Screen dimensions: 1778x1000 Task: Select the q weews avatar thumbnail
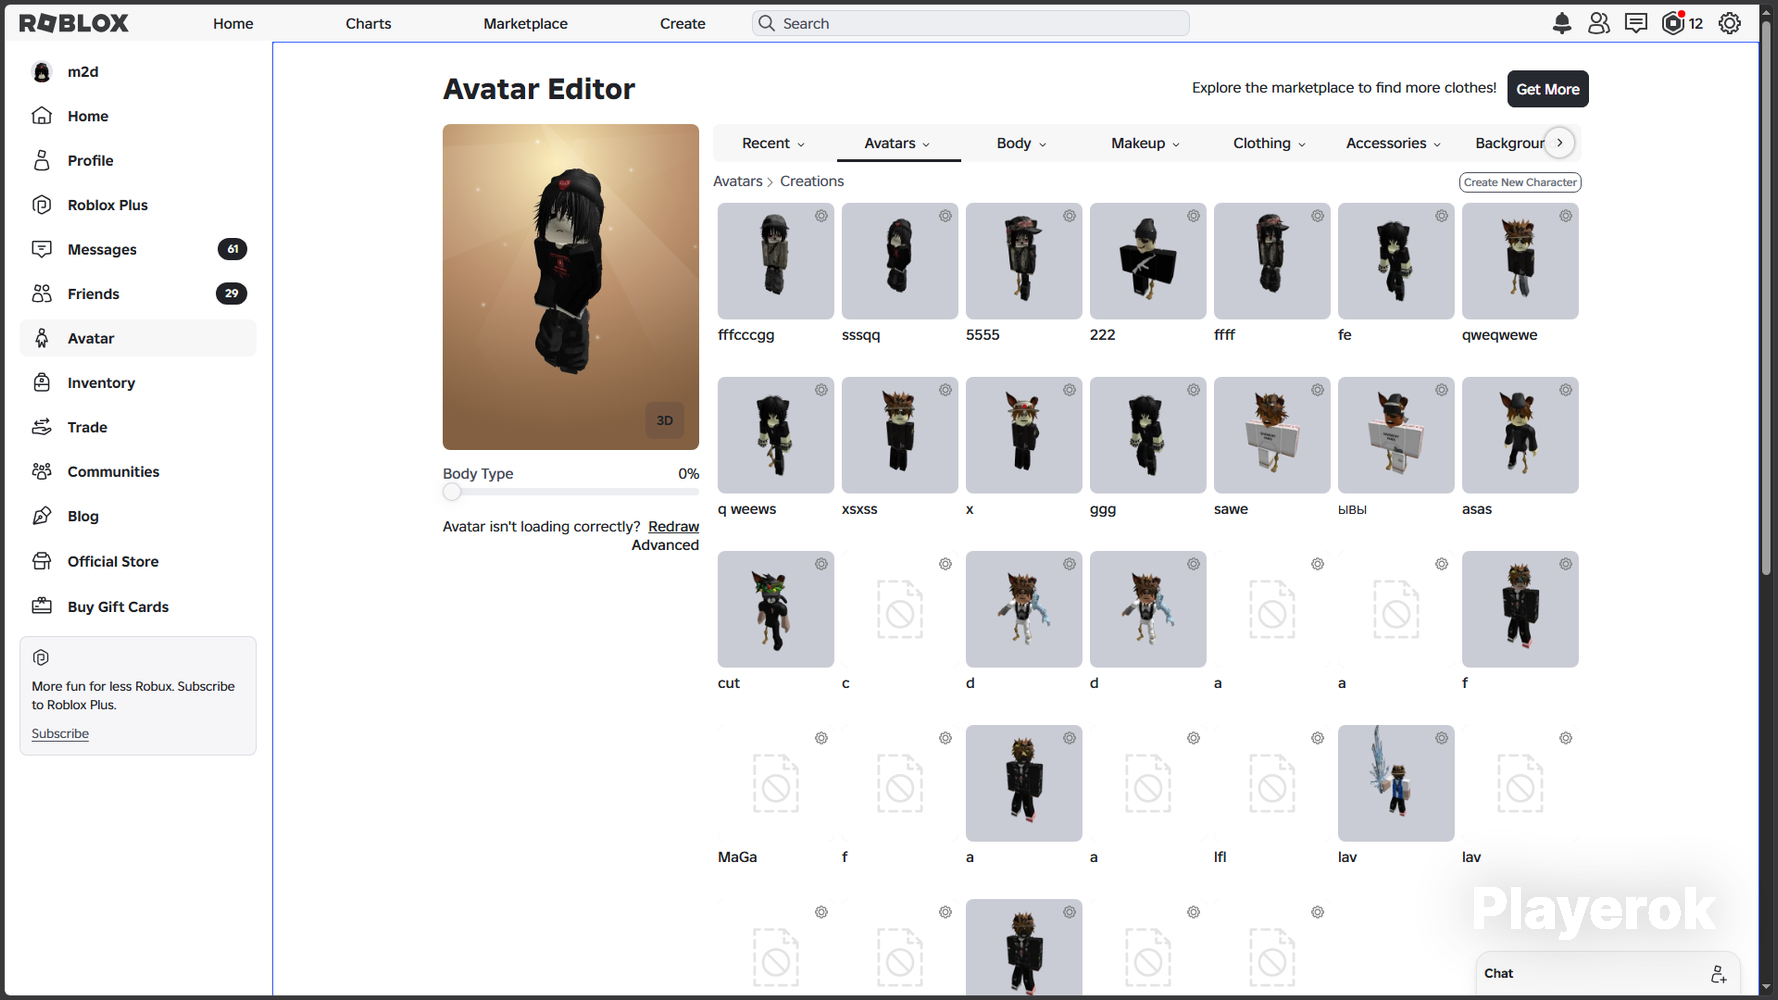click(x=776, y=435)
